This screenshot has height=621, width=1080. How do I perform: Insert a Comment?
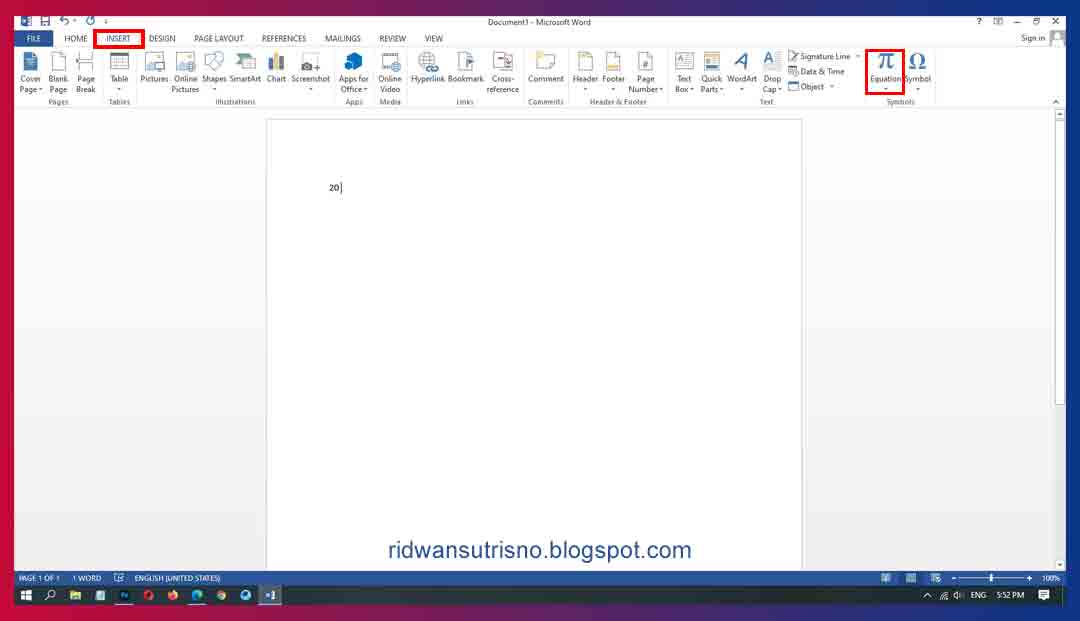click(546, 70)
